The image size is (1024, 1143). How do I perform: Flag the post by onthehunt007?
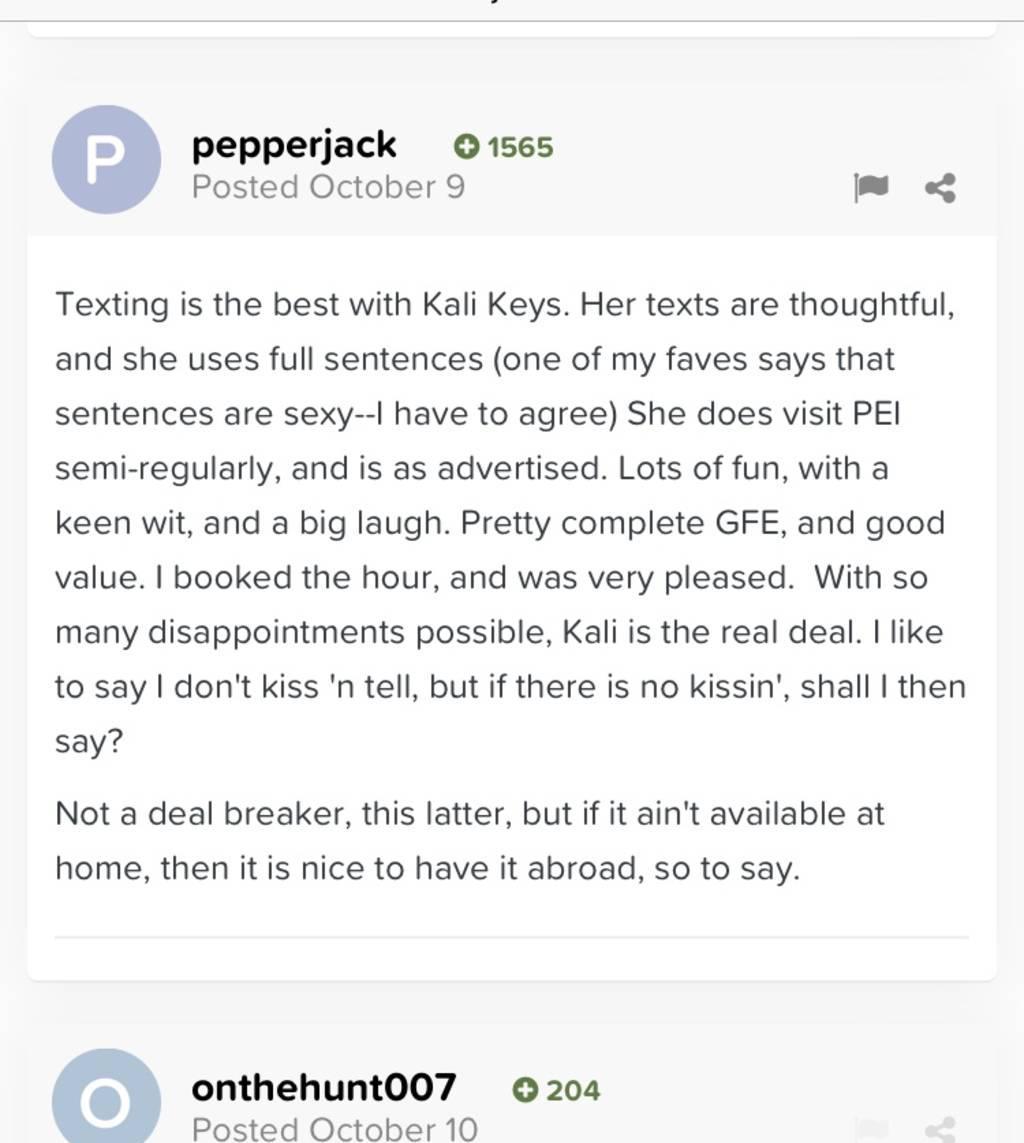coord(870,1128)
